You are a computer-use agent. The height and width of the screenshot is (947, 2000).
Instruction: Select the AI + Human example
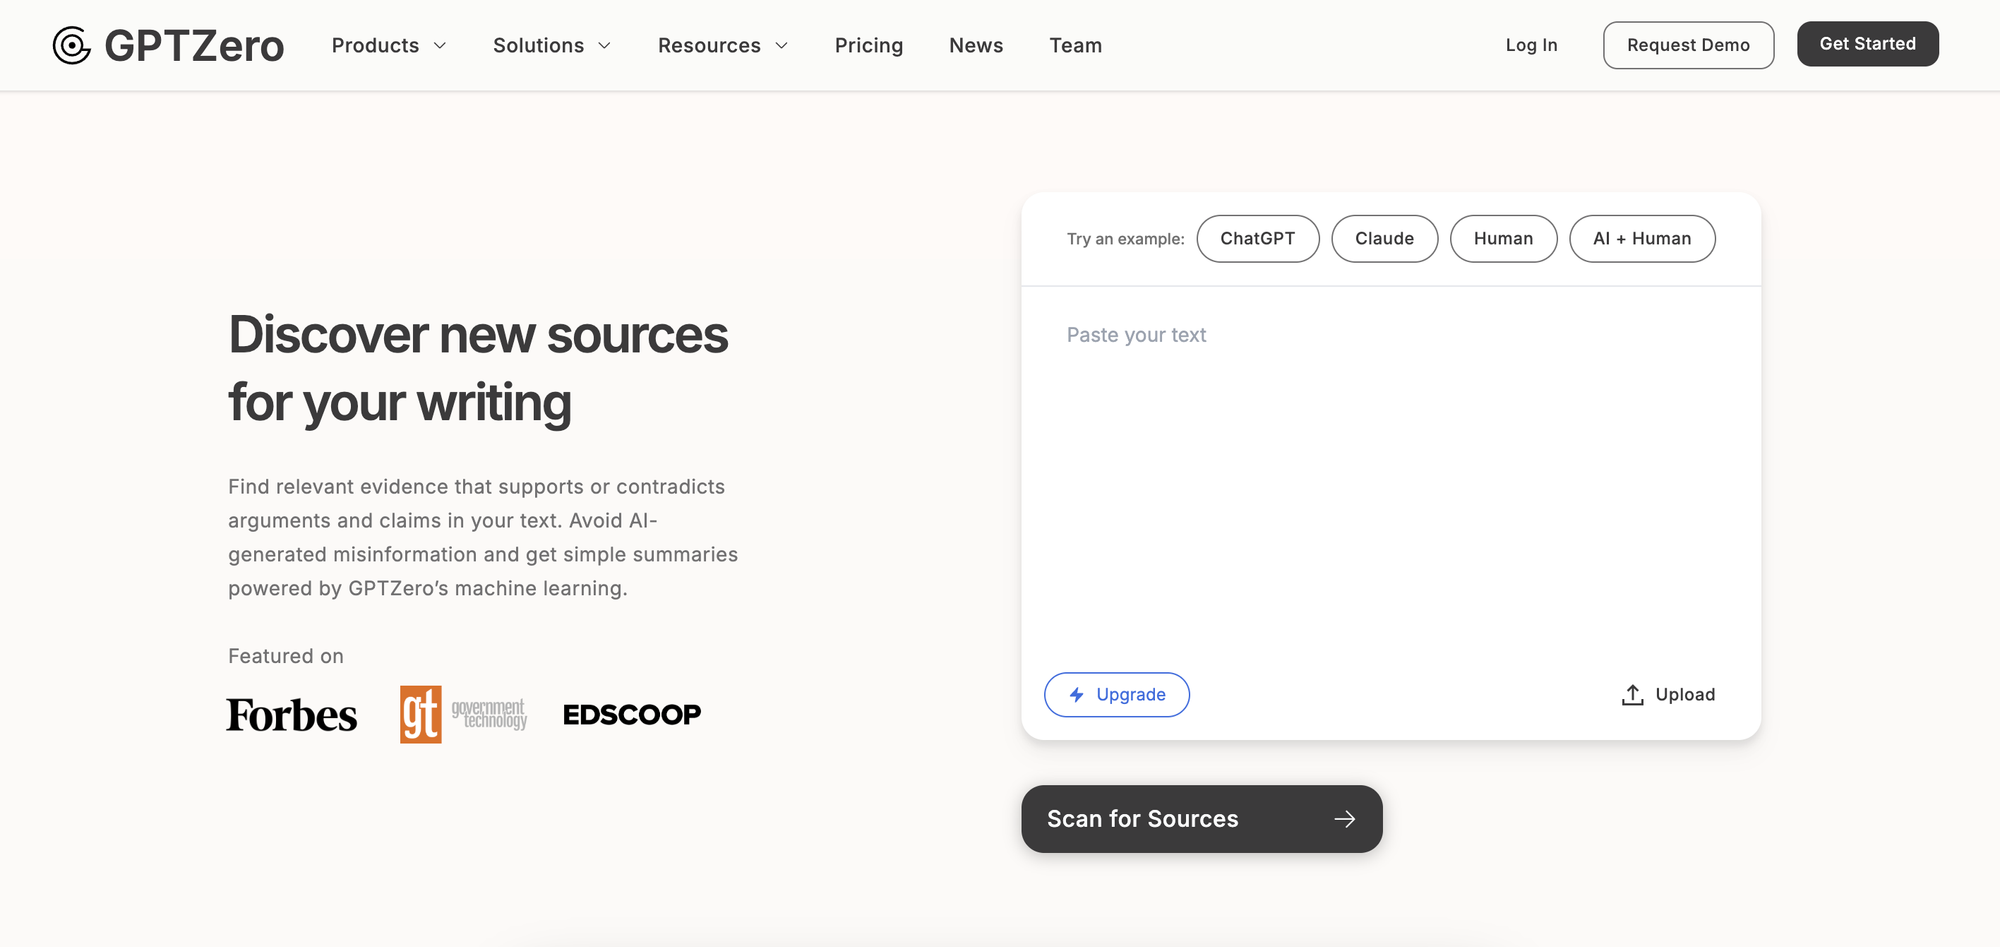(x=1642, y=239)
